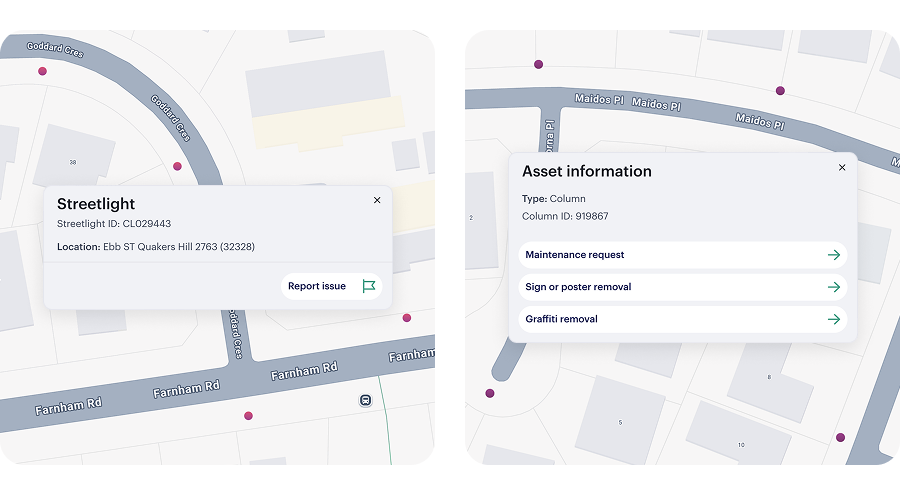Select purple asset dot above right Maidos Pl label
Viewport: 900px width, 495px height.
coord(780,91)
